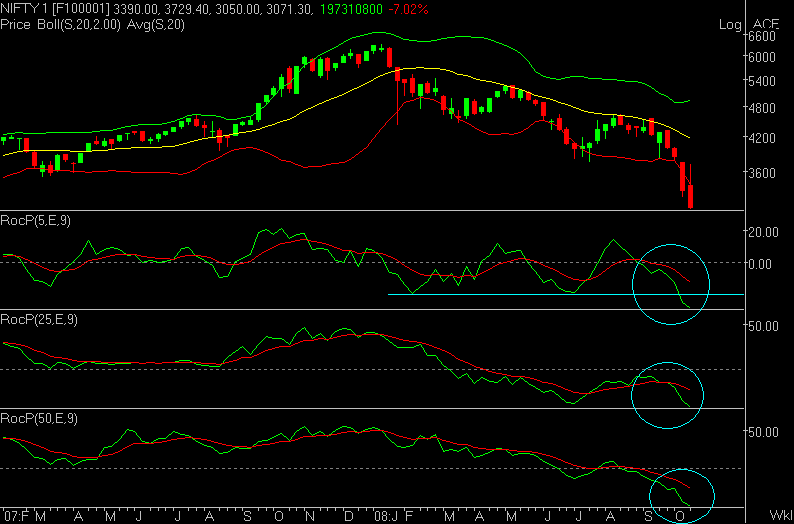The image size is (794, 524).
Task: Click the RocP(25,E,9) indicator label
Action: tap(39, 320)
